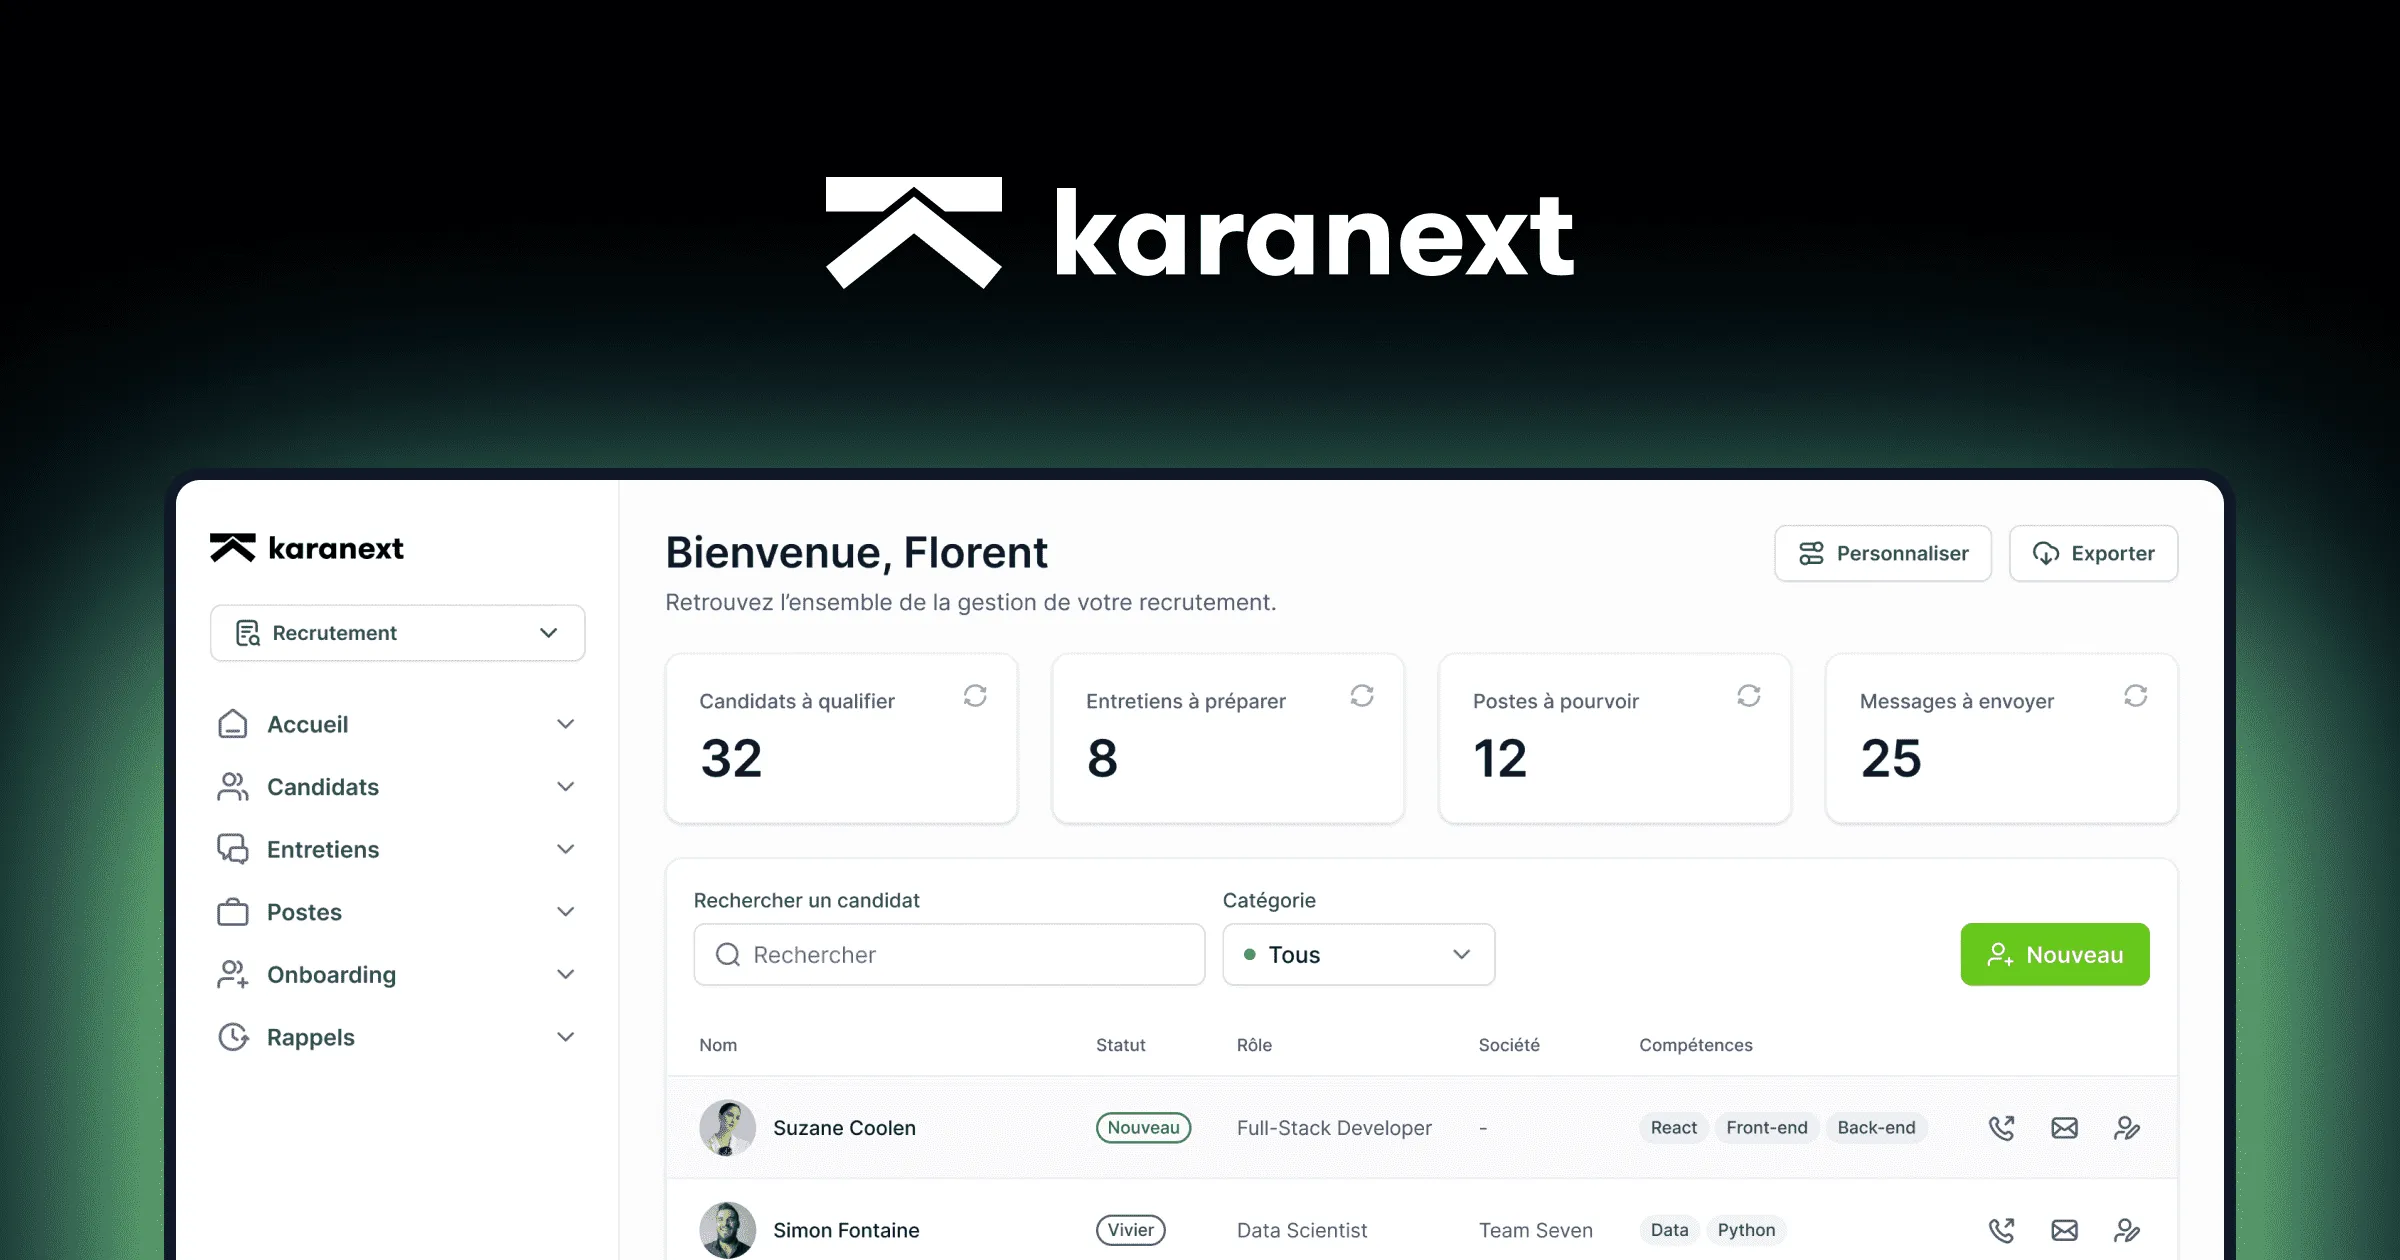Focus the Rechercher candidate search field
The width and height of the screenshot is (2400, 1260).
point(949,955)
